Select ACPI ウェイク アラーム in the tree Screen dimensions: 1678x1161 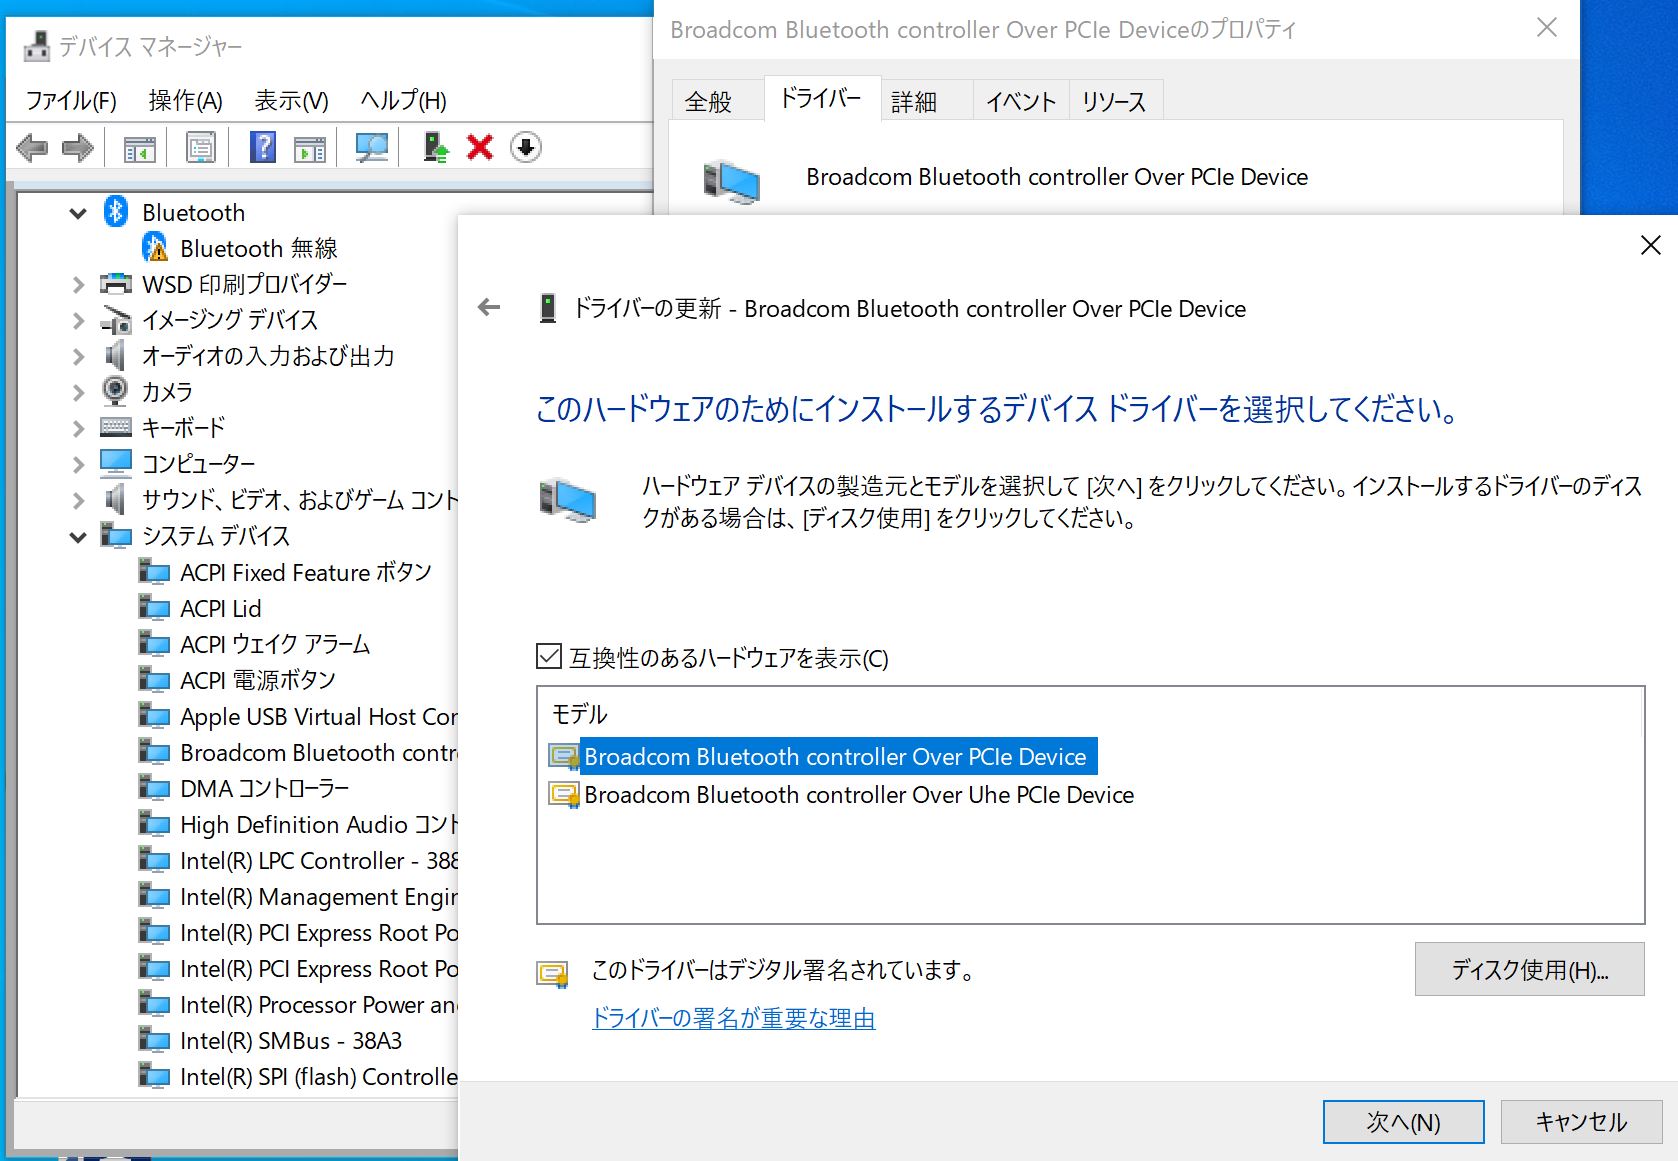click(x=275, y=644)
